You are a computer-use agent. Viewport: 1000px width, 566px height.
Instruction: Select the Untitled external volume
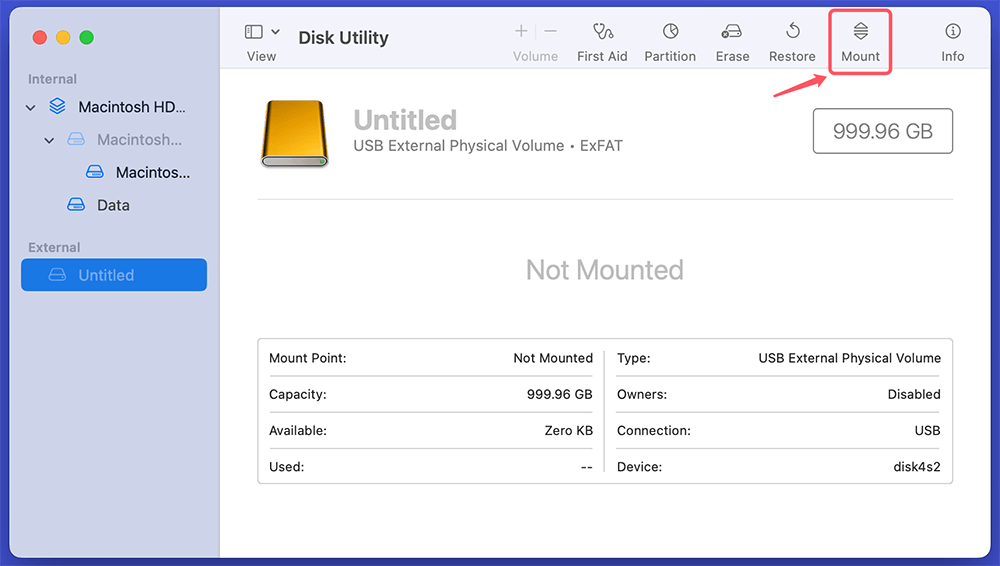113,275
